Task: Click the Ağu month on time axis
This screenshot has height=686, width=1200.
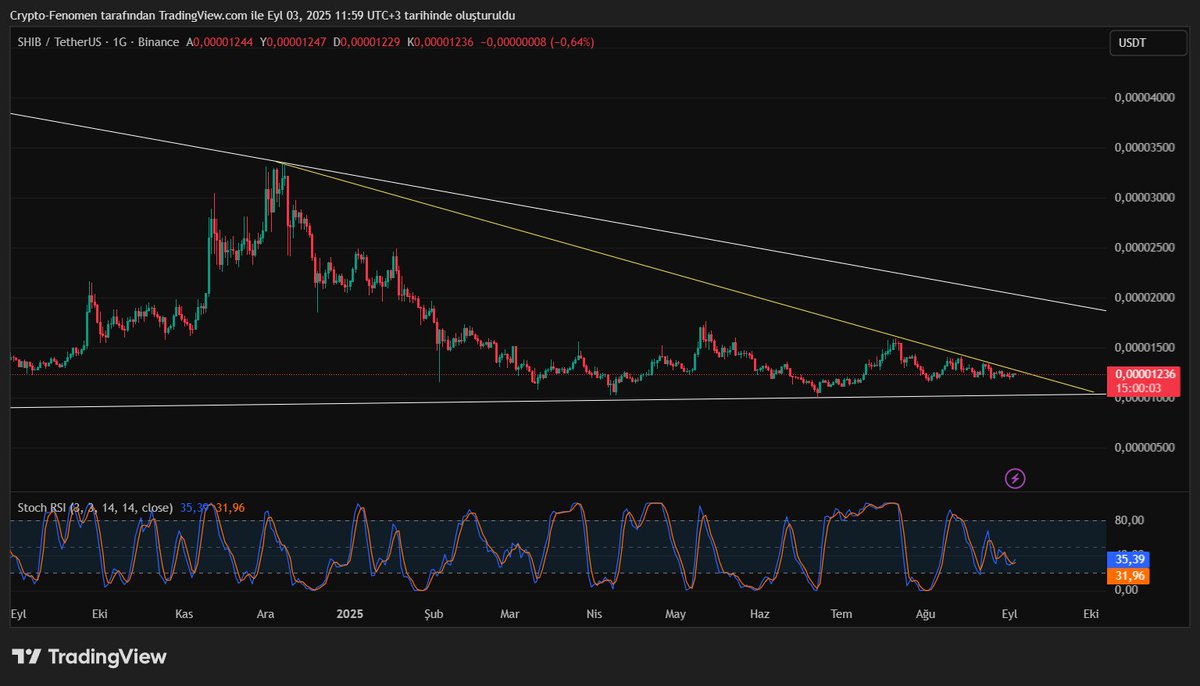Action: [926, 613]
